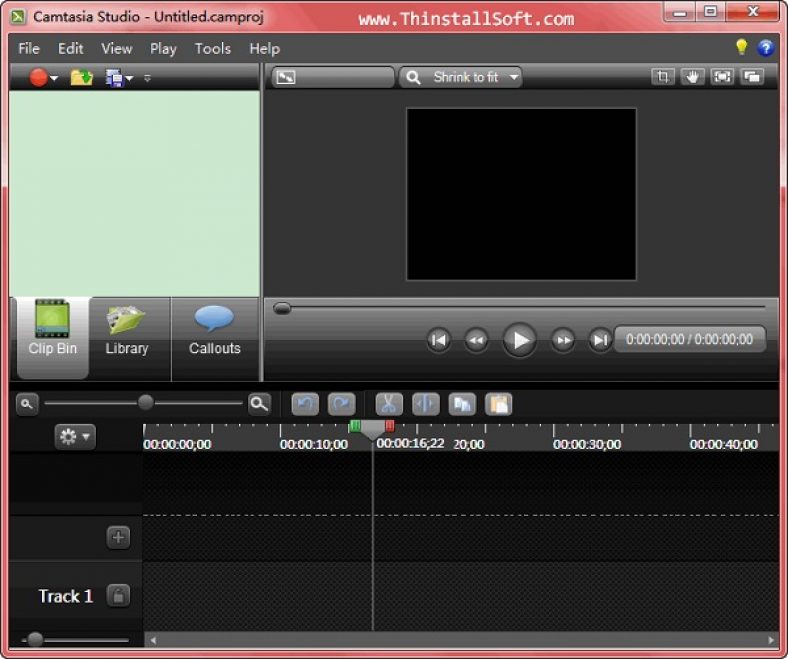Click the timeline zoom slider handle
This screenshot has height=659, width=788.
pos(145,402)
